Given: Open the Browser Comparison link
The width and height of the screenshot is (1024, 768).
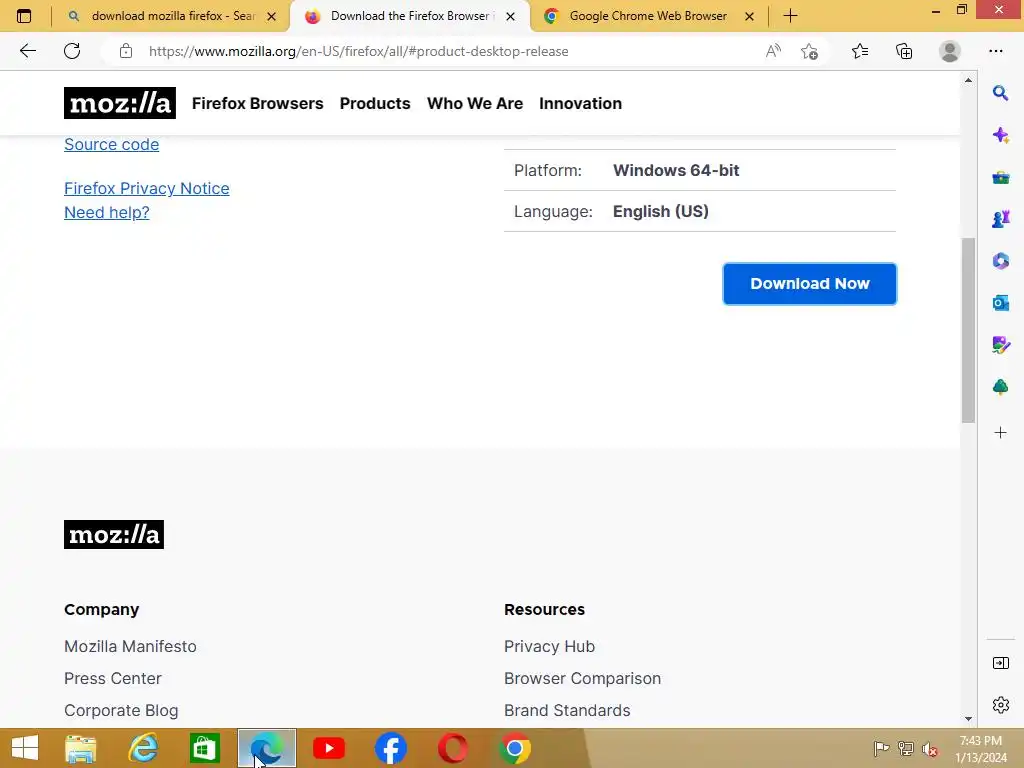Looking at the screenshot, I should point(583,679).
